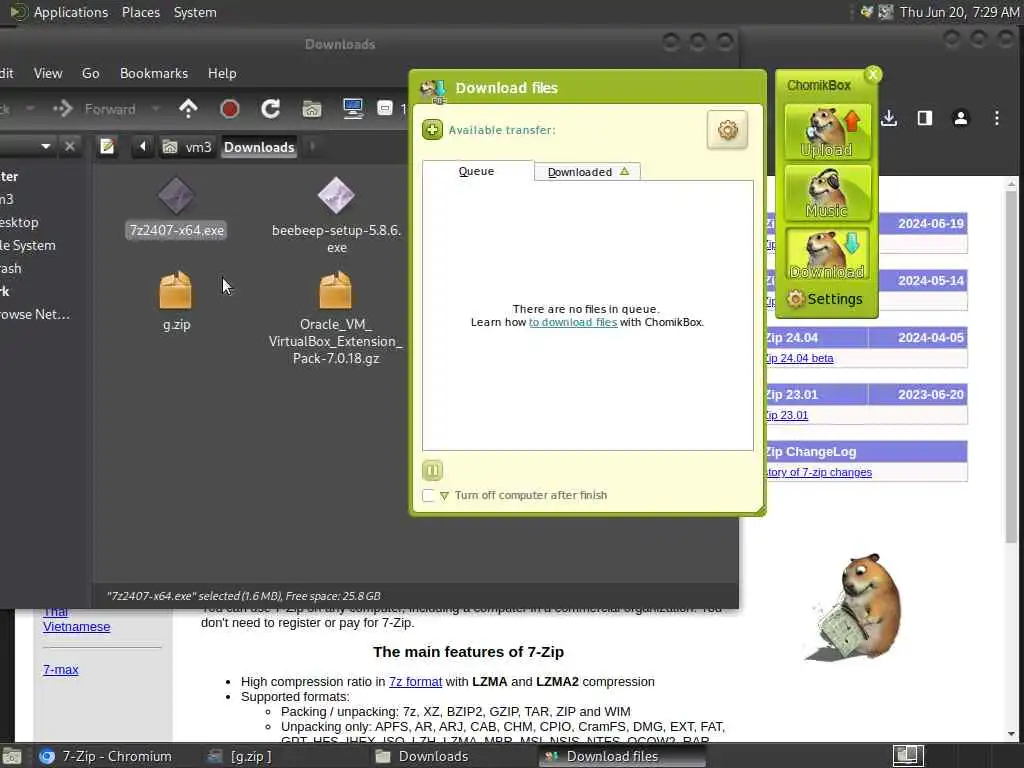Screen dimensions: 1024x768
Task: Click the file manager Up arrow icon
Action: 189,108
